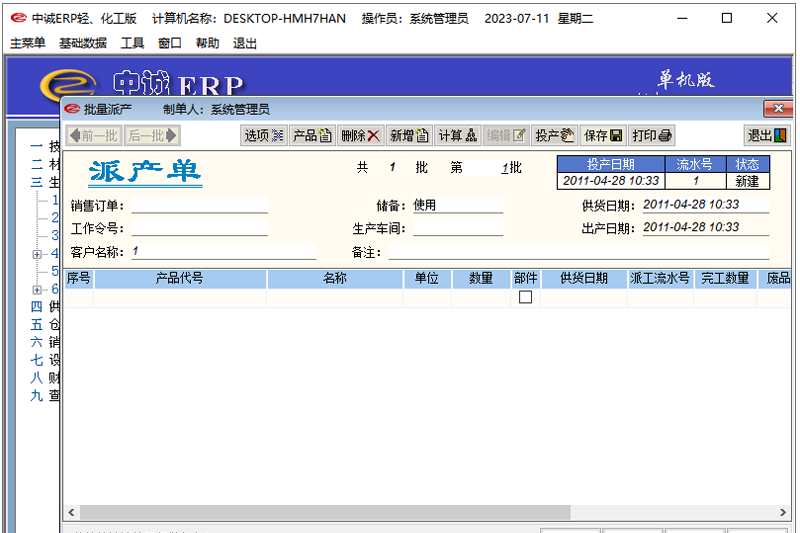
Task: Select tree section 四 in sidebar
Action: 44,307
